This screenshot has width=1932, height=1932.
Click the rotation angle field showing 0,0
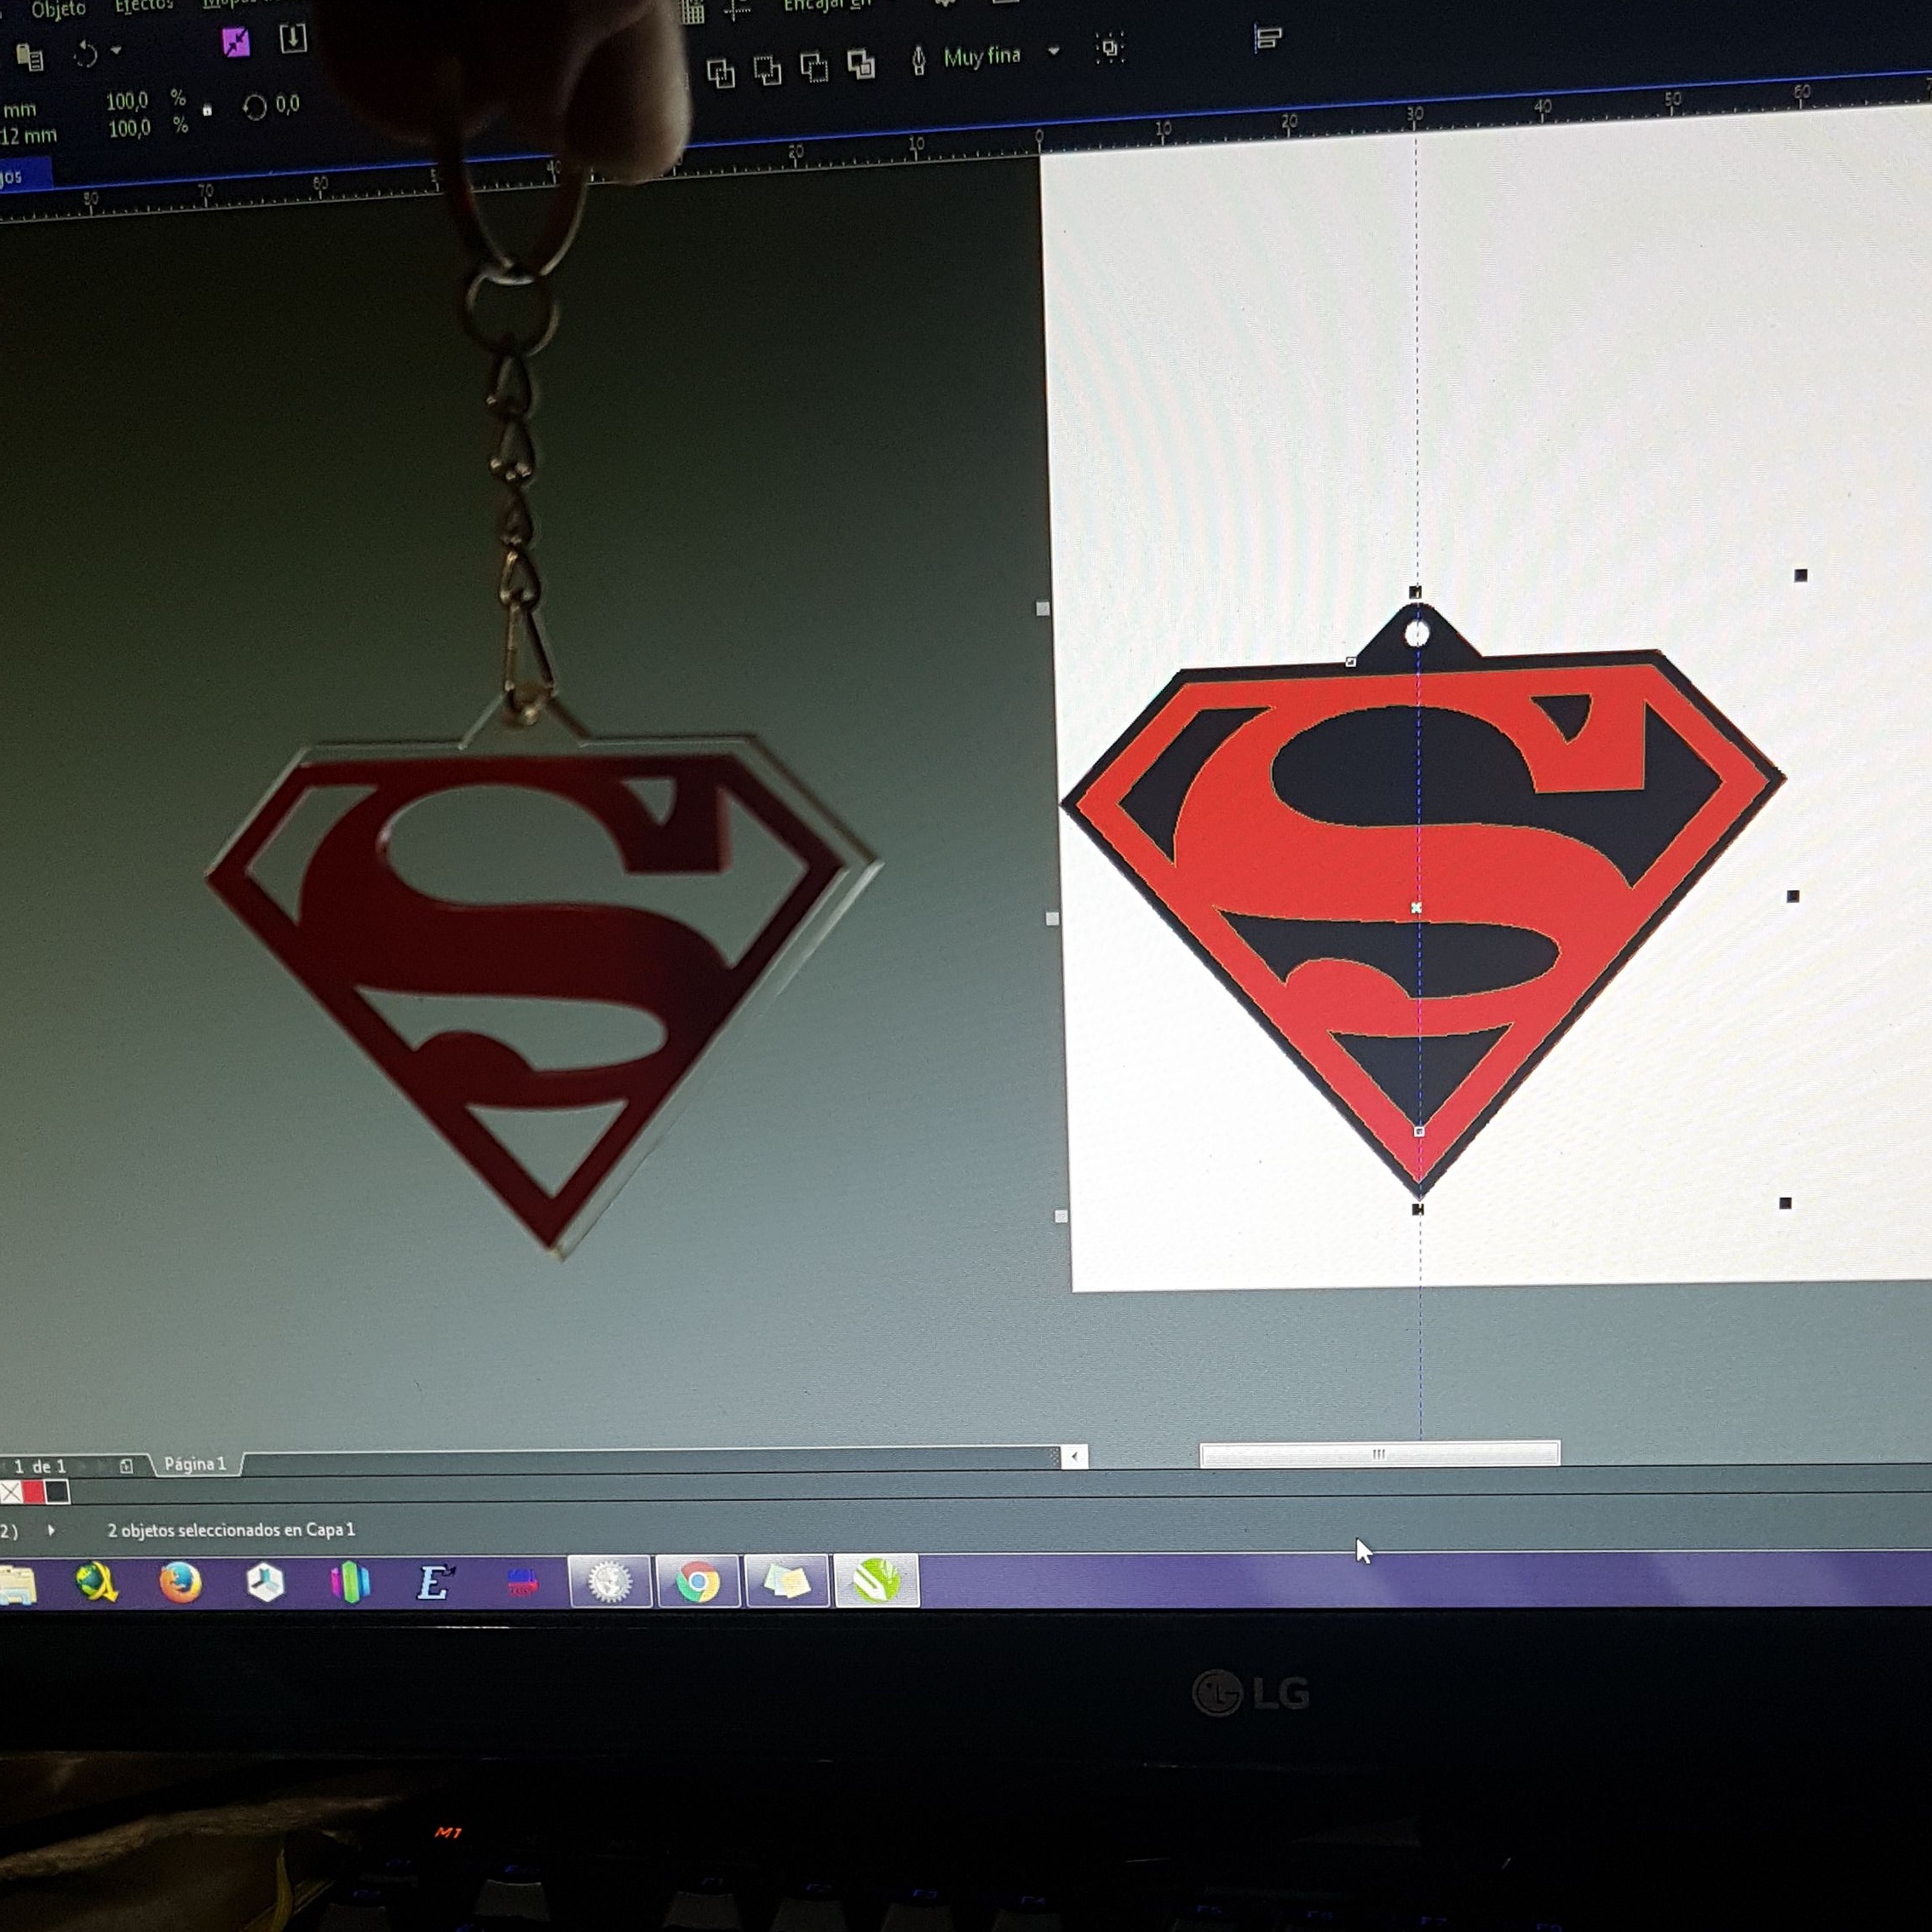coord(287,104)
